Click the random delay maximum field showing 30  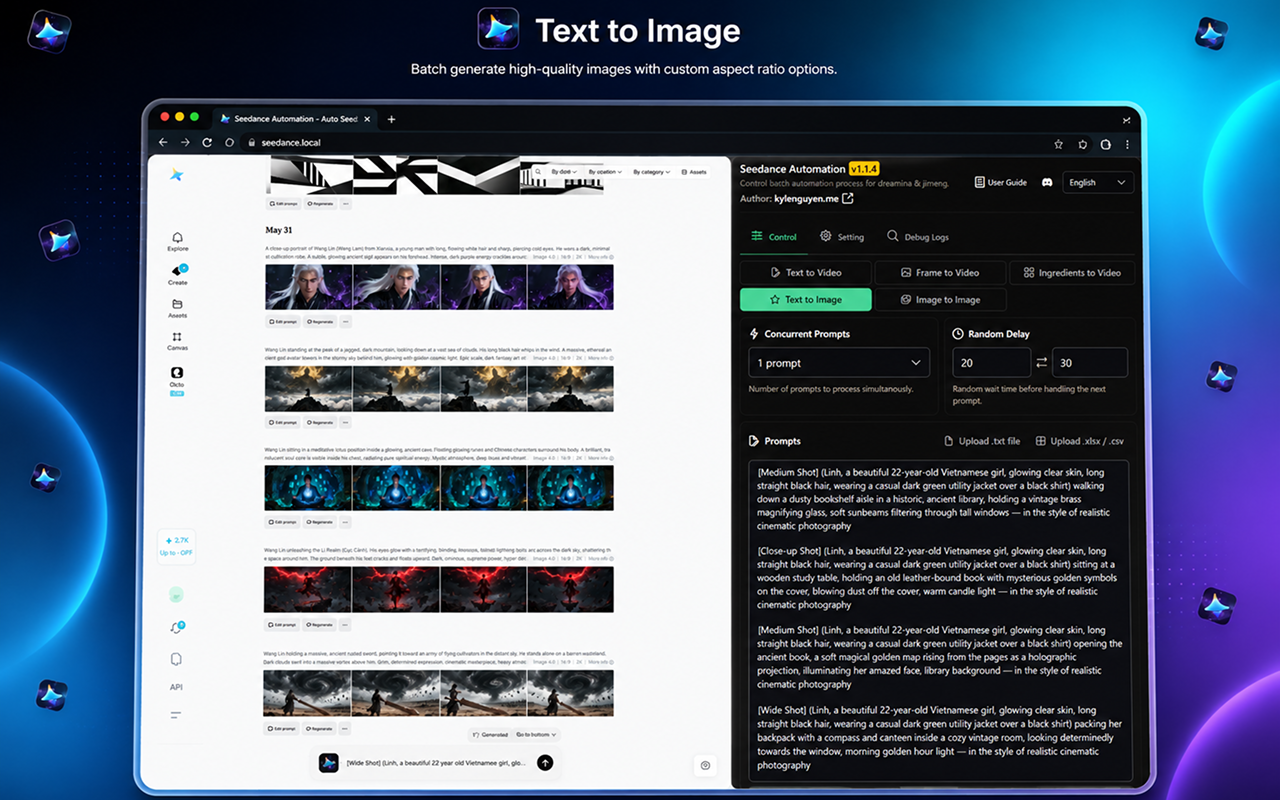pos(1089,363)
